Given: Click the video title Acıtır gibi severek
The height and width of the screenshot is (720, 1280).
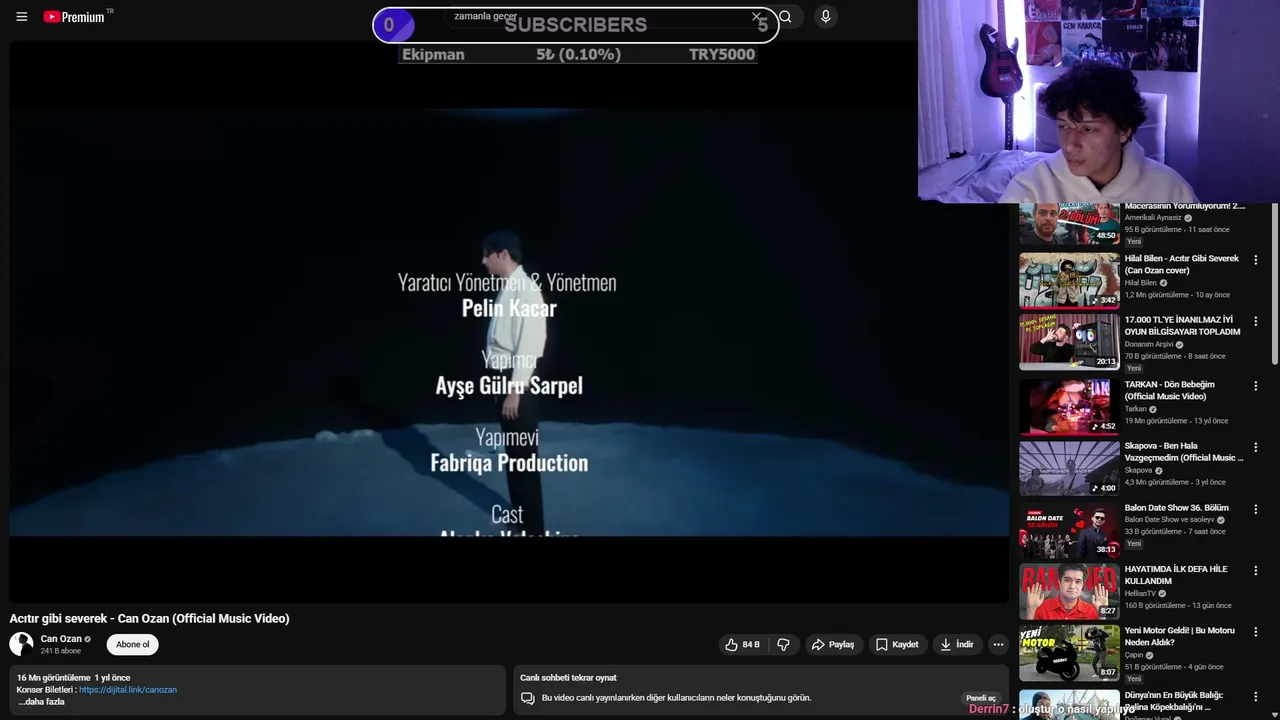Looking at the screenshot, I should point(149,618).
